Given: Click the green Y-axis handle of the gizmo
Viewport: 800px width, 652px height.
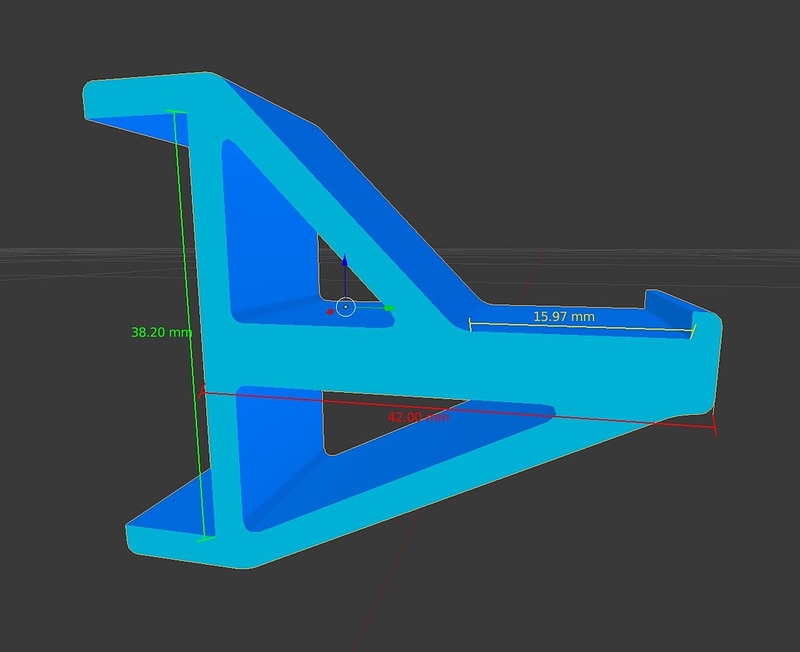Looking at the screenshot, I should (x=389, y=308).
